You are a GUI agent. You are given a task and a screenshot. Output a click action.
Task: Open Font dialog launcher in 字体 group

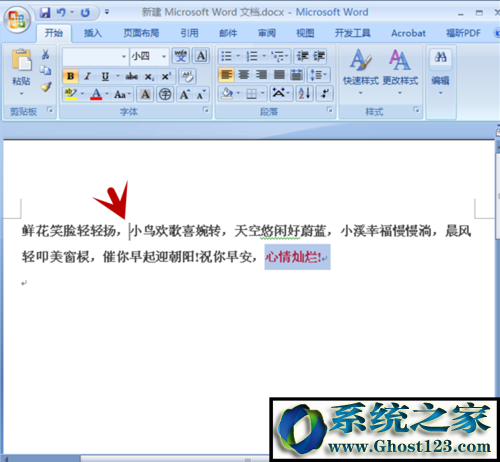click(206, 110)
